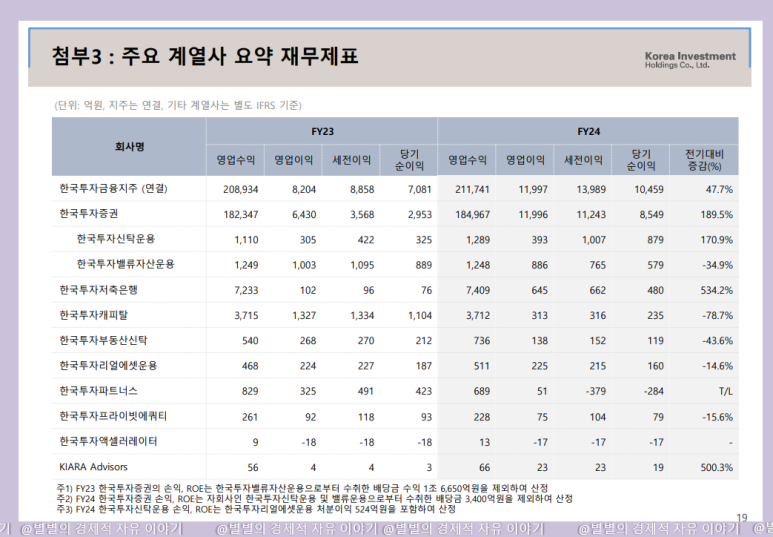The image size is (773, 537).
Task: Click the 47.7% change value
Action: [x=719, y=189]
